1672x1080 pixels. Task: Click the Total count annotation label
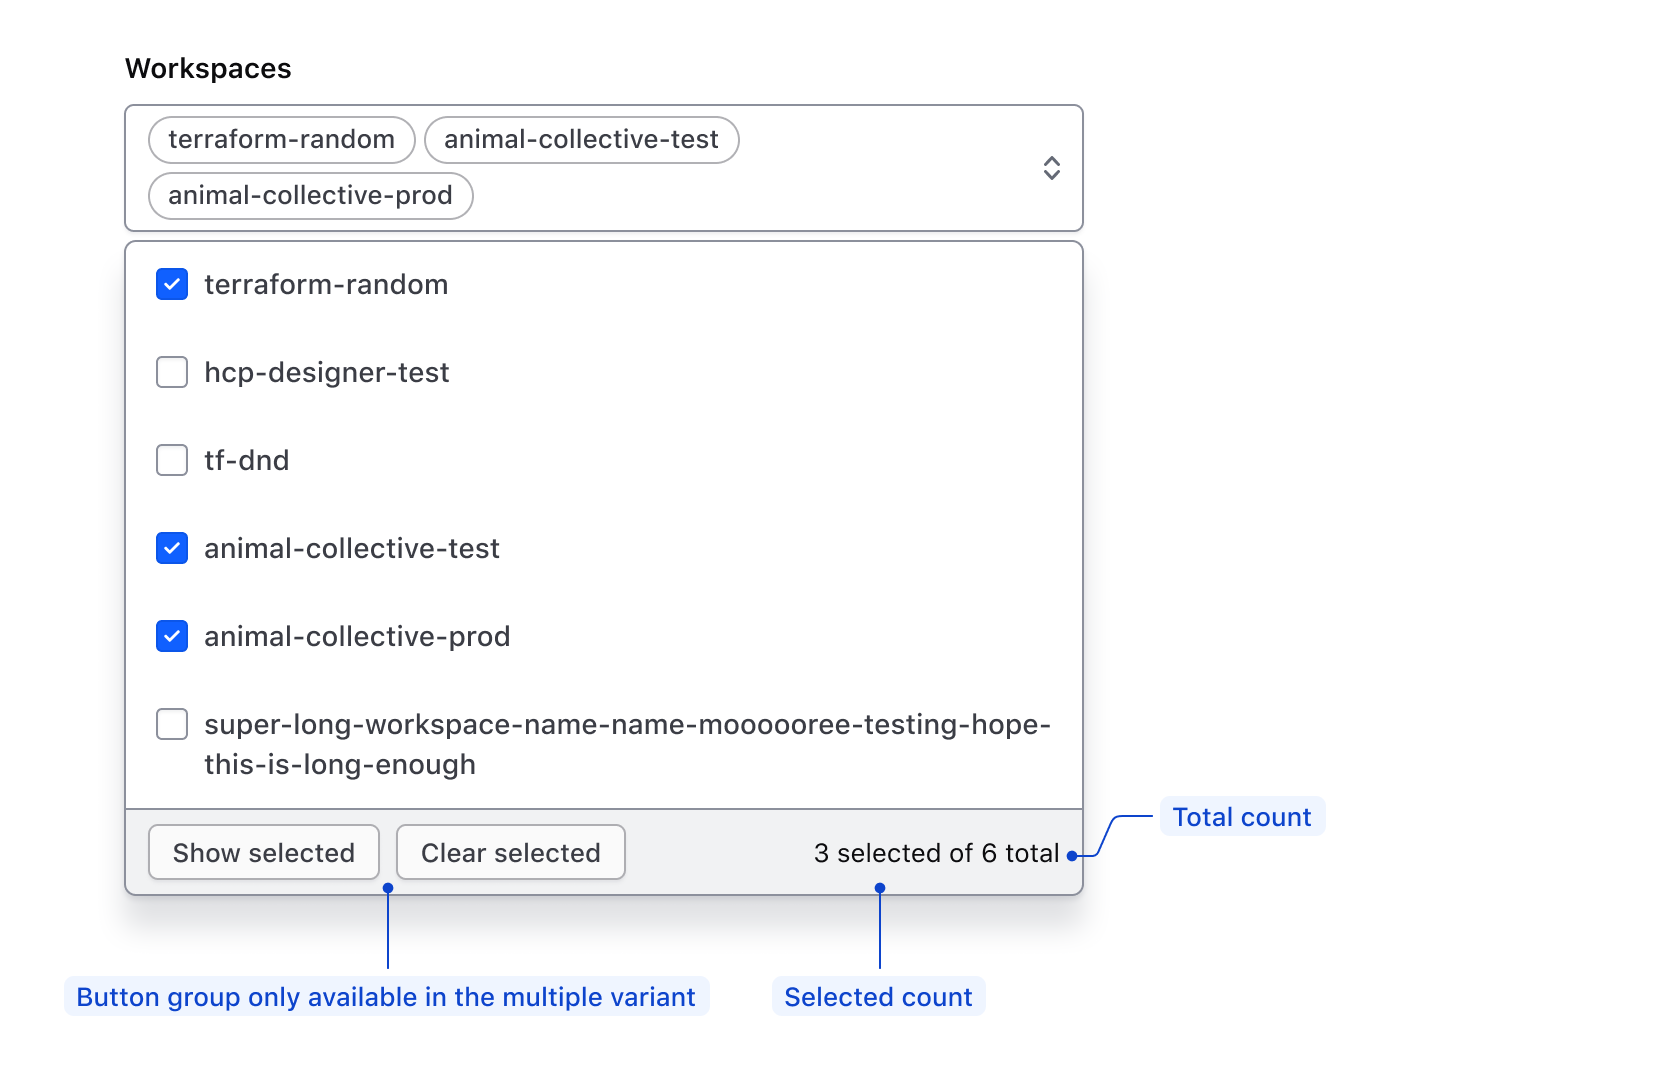point(1242,816)
